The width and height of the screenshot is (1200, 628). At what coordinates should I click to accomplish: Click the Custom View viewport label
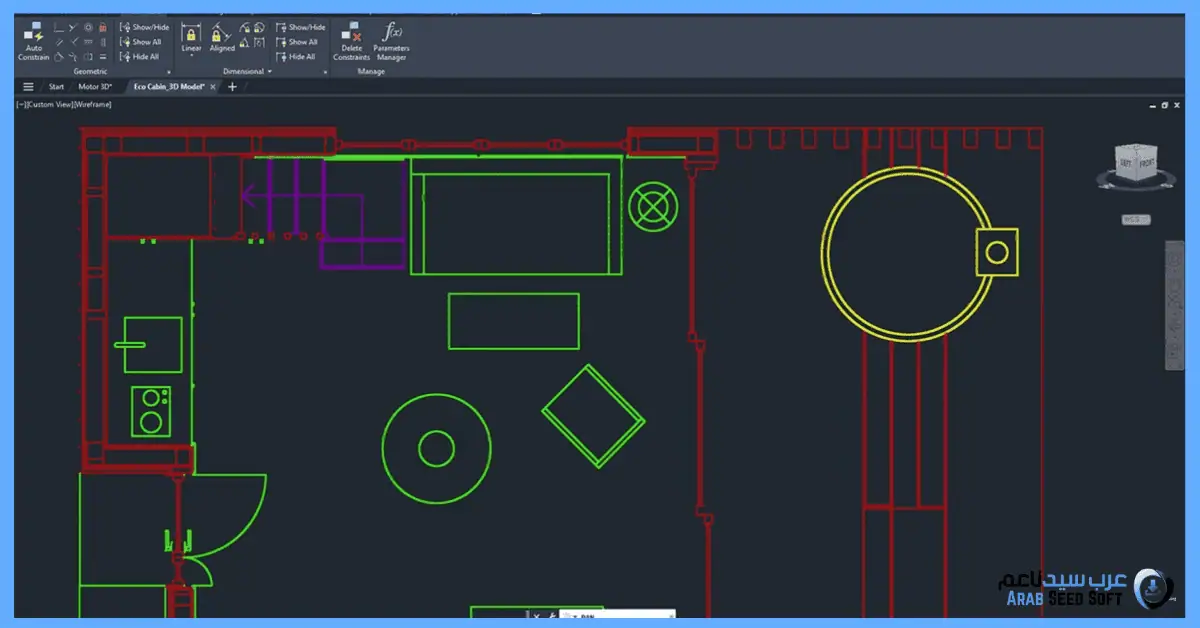pos(64,104)
